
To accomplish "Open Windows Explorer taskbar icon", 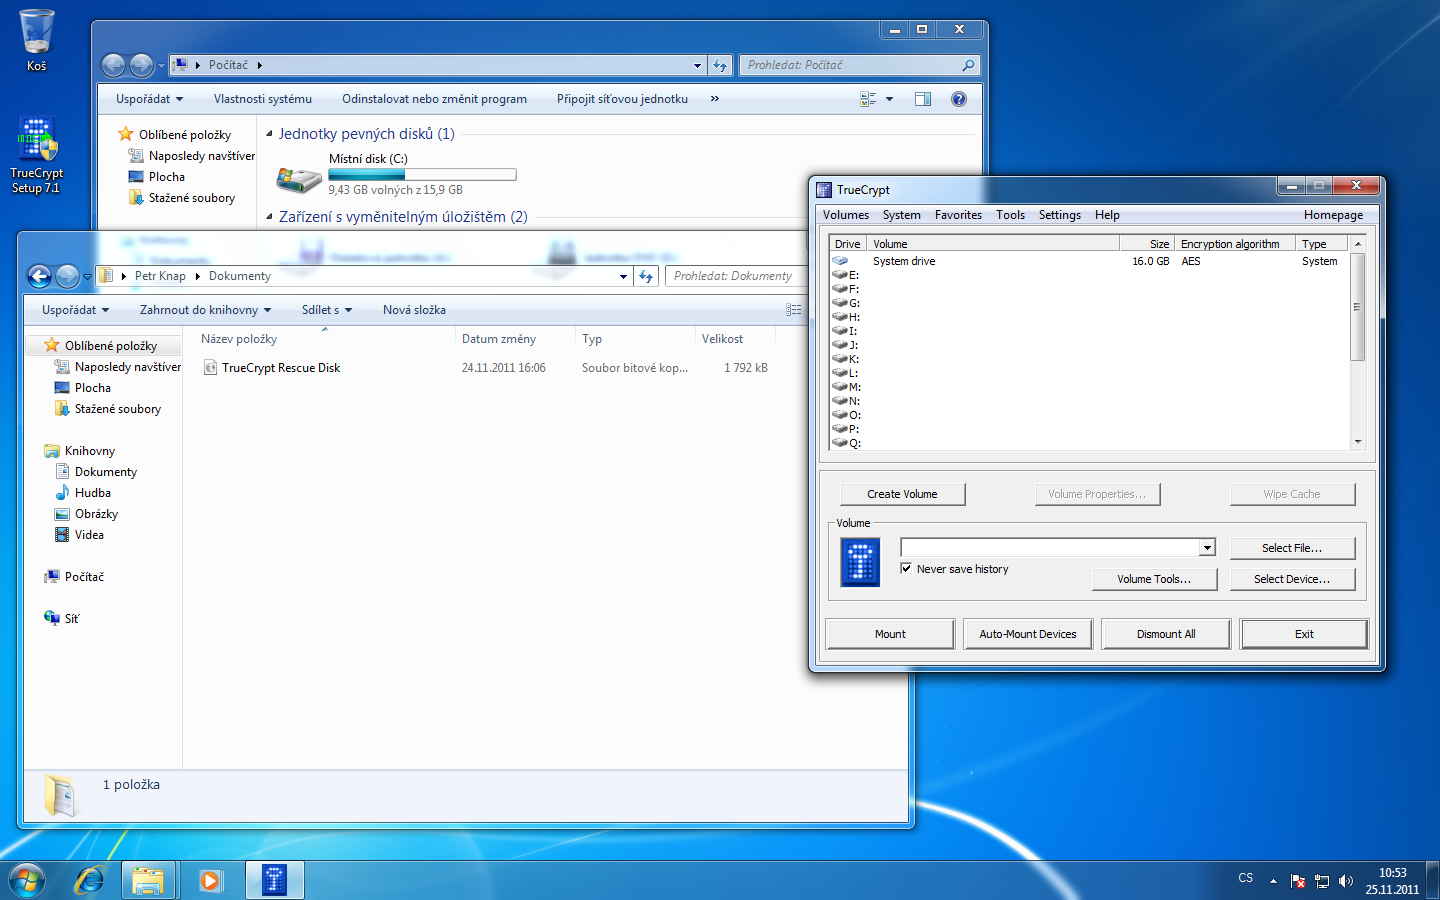I will (148, 880).
